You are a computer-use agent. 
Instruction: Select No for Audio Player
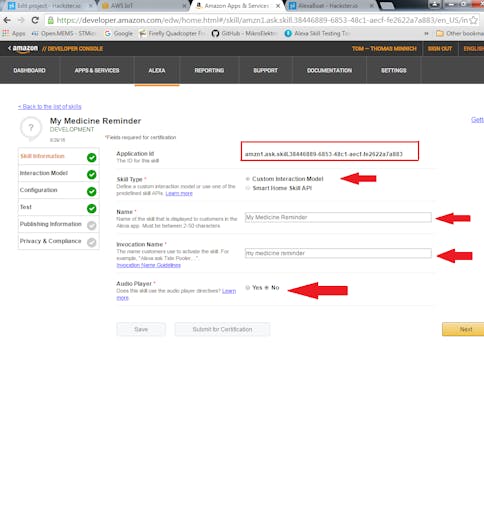tap(266, 288)
